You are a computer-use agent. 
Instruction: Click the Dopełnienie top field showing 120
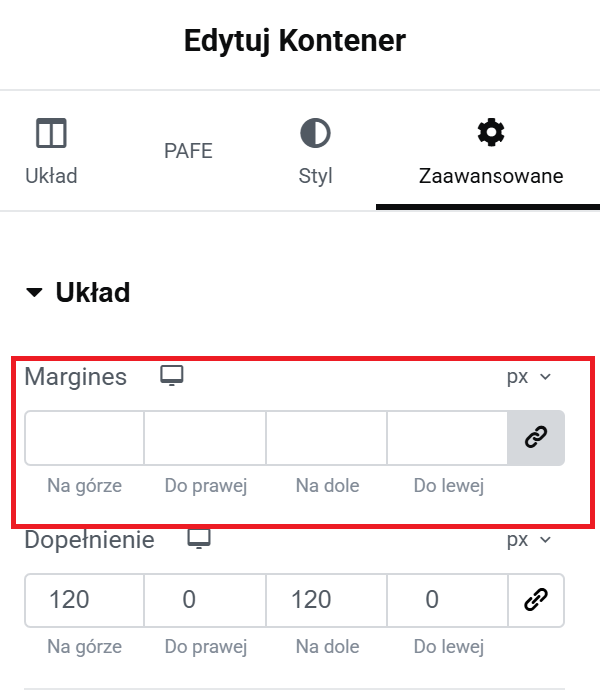tap(84, 601)
